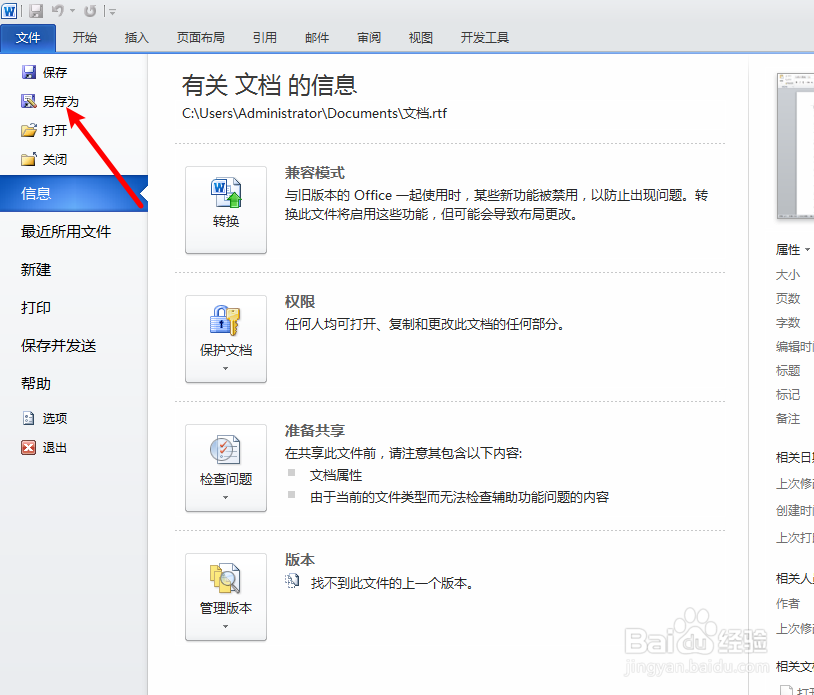
Task: Select the 信息 menu entry
Action: [x=74, y=194]
